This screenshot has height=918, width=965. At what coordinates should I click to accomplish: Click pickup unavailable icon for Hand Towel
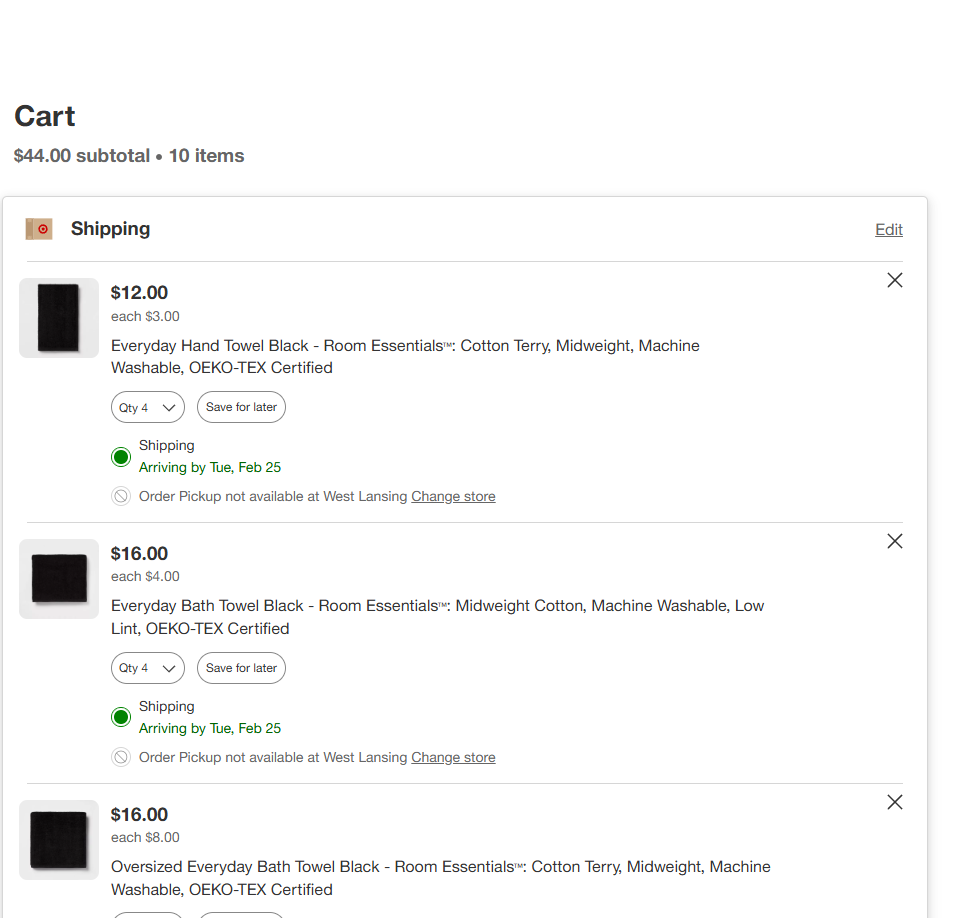(x=121, y=496)
